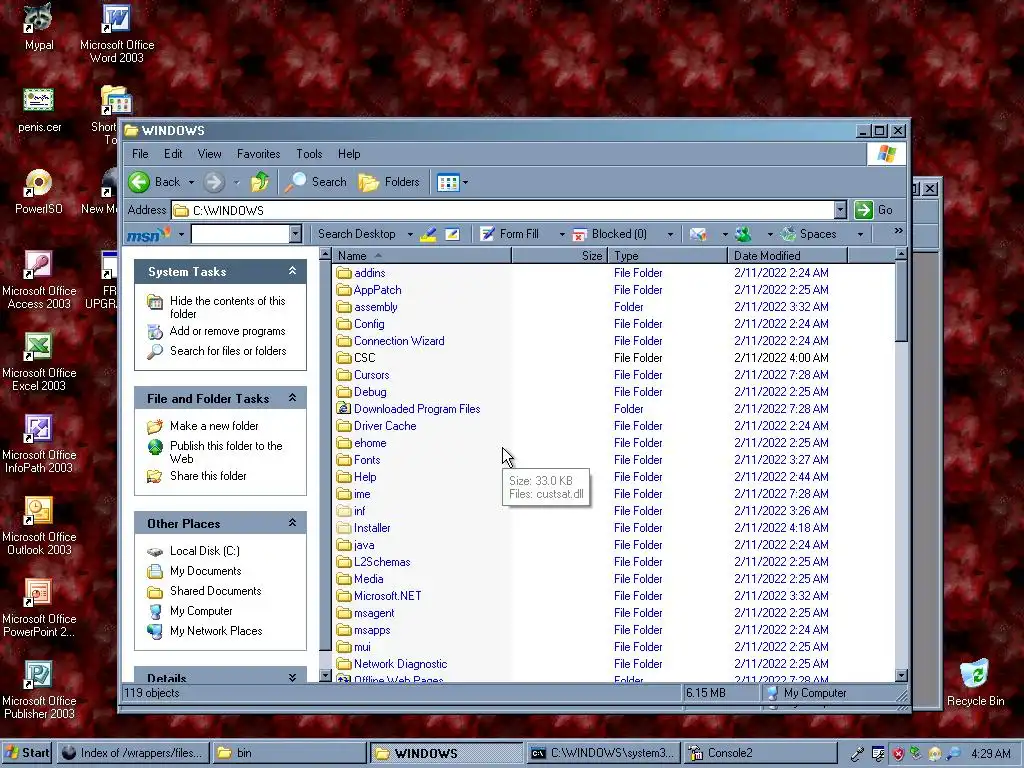Open the Search Desktop dropdown arrow
Screen dimensions: 1024x768
(410, 234)
